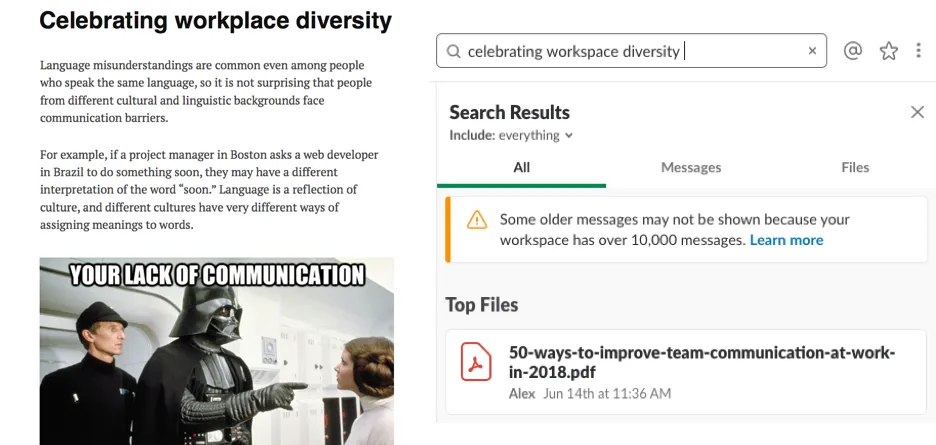
Task: Click the 'Jun 14th at 11:36 AM' timestamp
Action: [606, 393]
